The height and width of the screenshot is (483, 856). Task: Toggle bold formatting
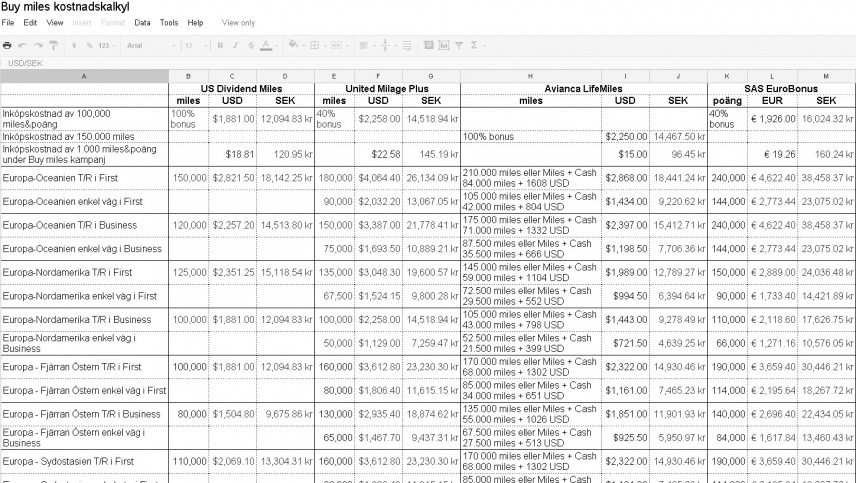click(220, 45)
